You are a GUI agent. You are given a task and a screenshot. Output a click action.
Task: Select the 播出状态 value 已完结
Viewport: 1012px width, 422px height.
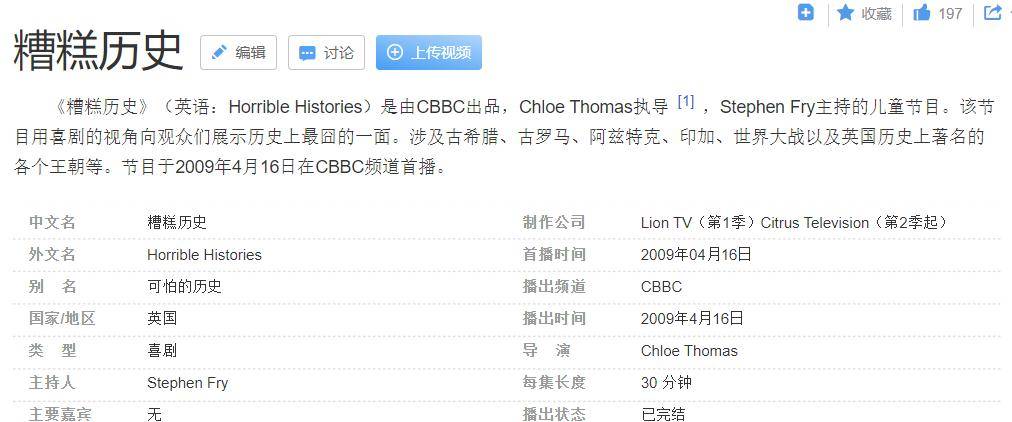click(663, 414)
